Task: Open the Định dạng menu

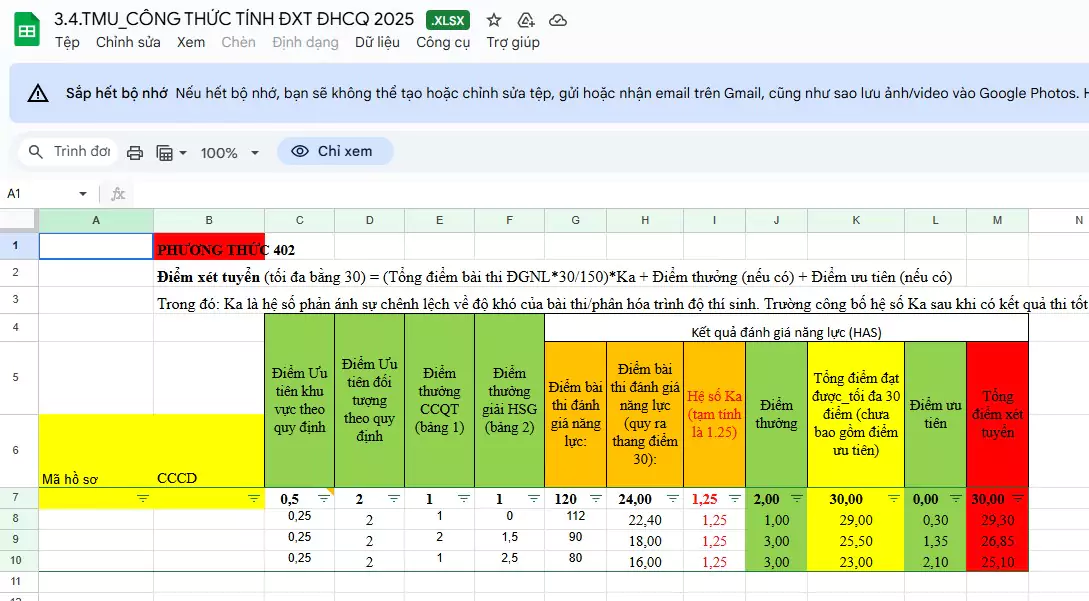Action: [305, 42]
